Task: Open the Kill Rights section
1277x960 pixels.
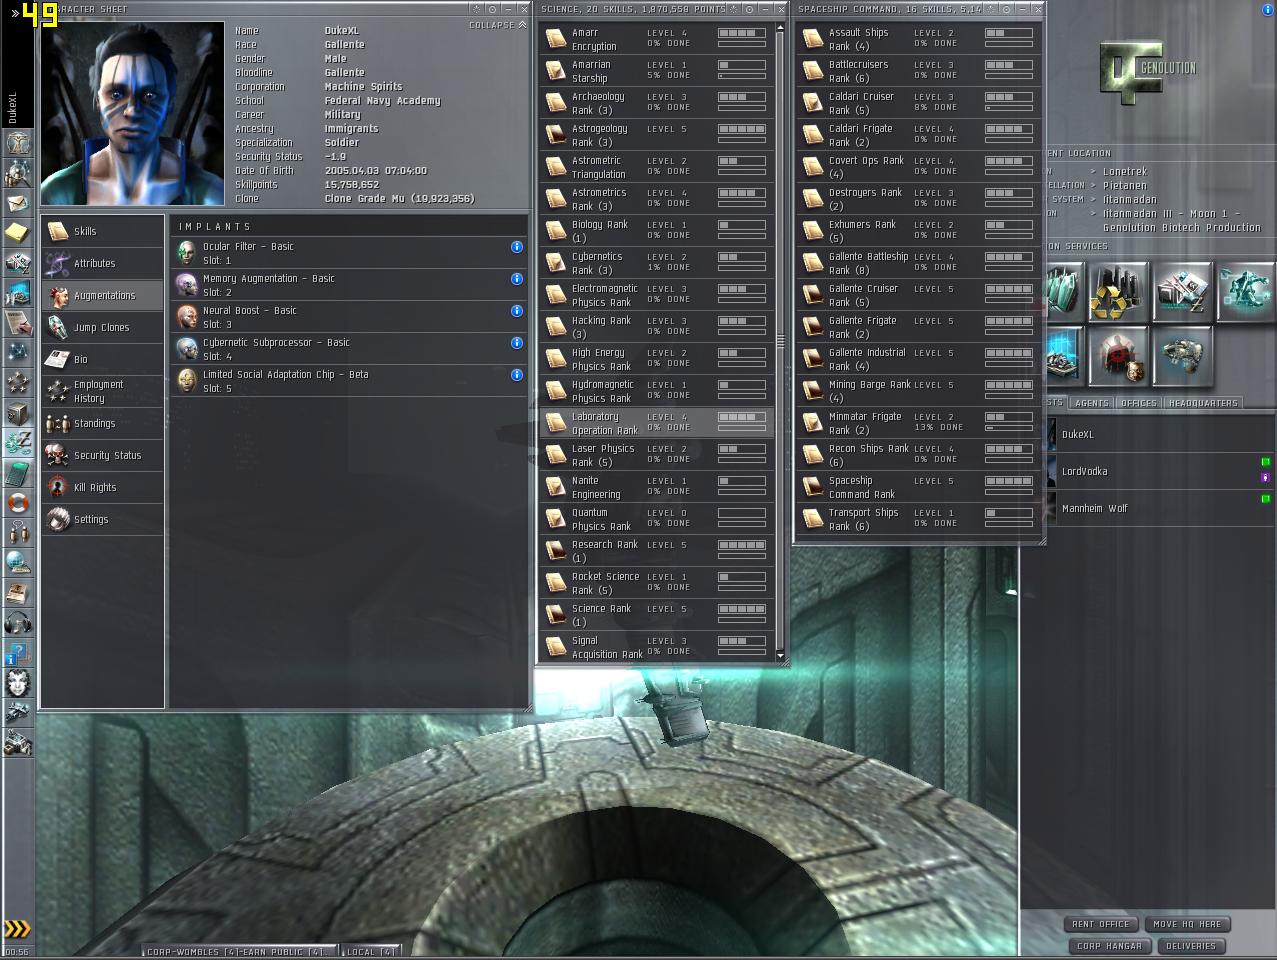Action: [102, 487]
